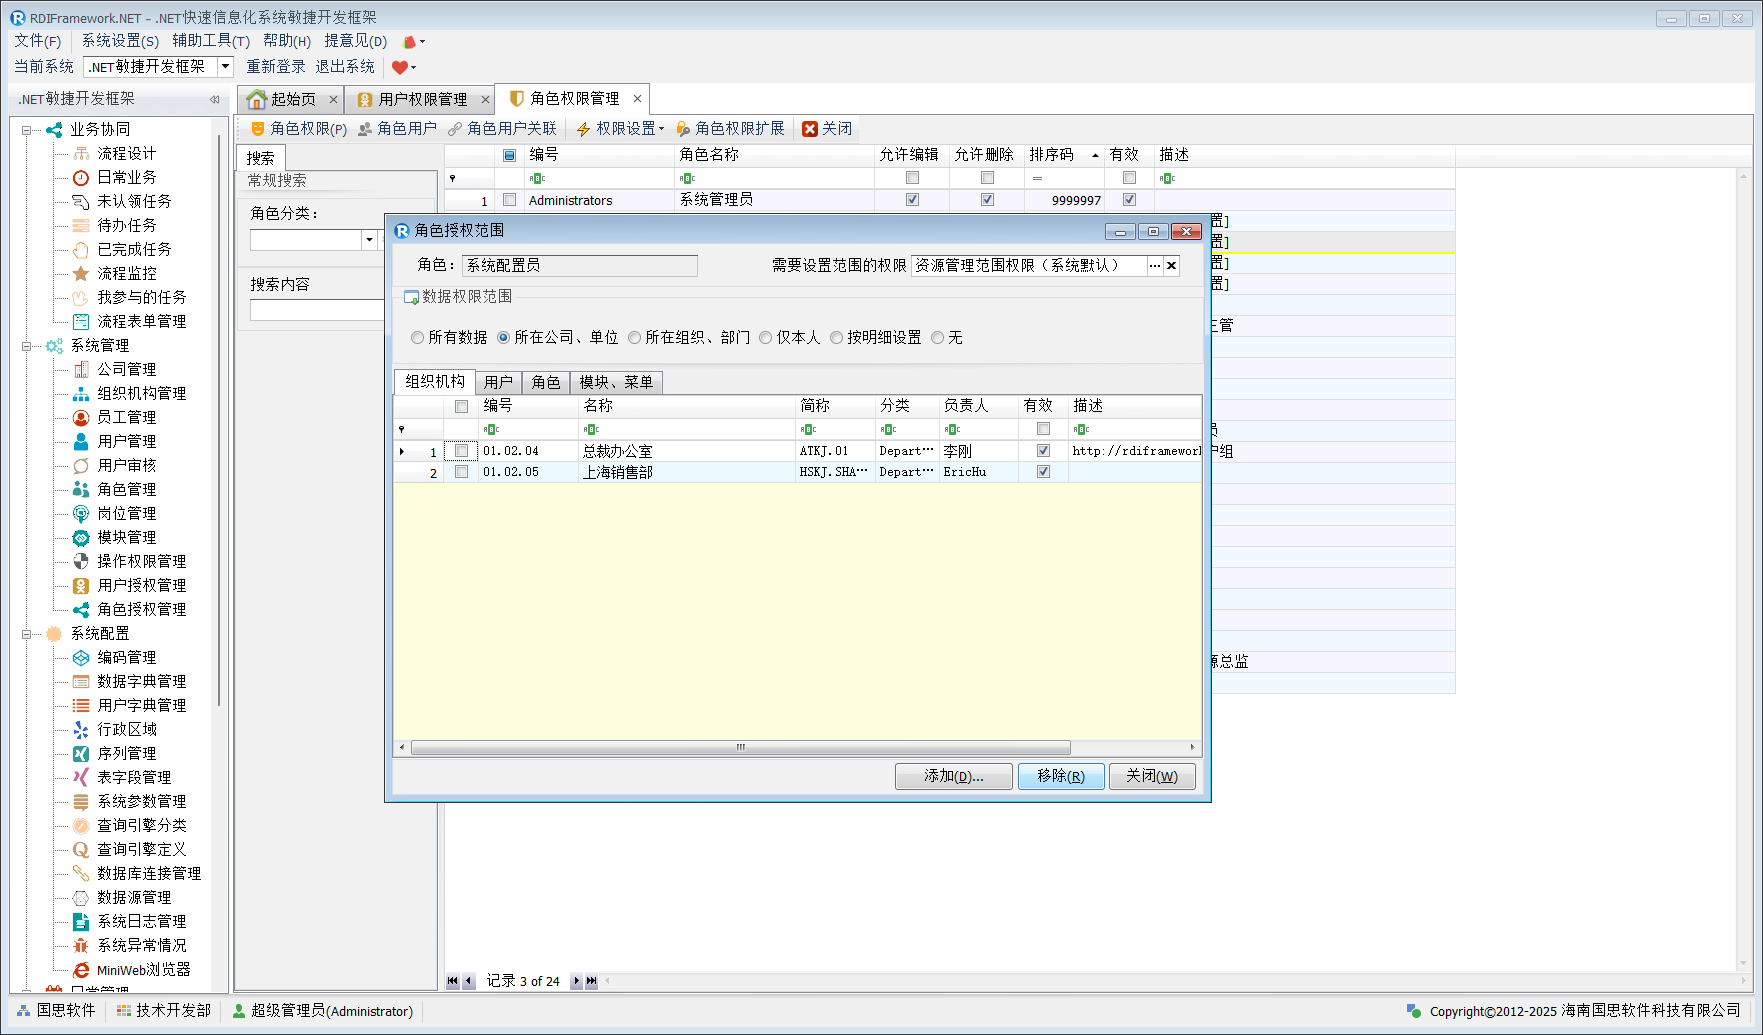Screen dimensions: 1763x1035
Task: Click the dialog's horizontal scrollbar thumb
Action: (x=740, y=748)
